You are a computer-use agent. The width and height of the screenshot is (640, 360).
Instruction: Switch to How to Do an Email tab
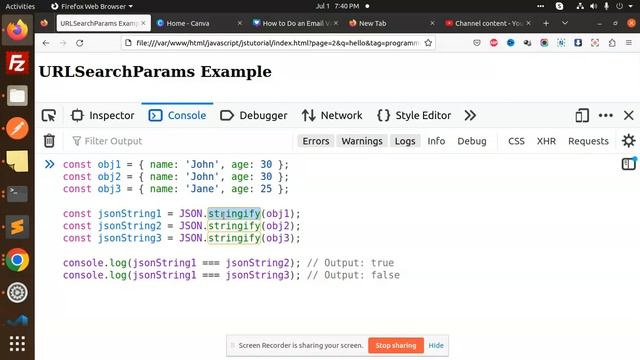[295, 23]
